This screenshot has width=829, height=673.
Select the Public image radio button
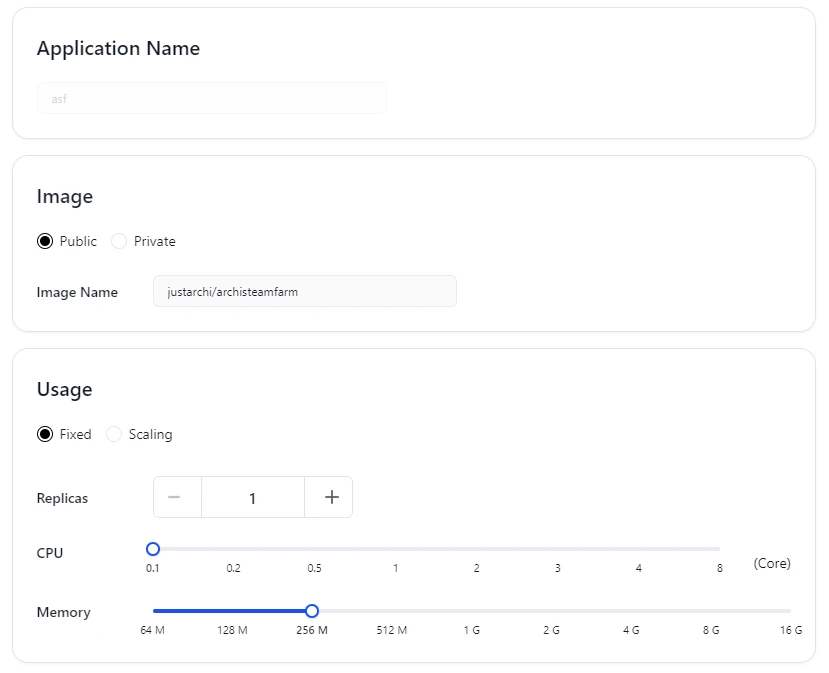pyautogui.click(x=45, y=241)
